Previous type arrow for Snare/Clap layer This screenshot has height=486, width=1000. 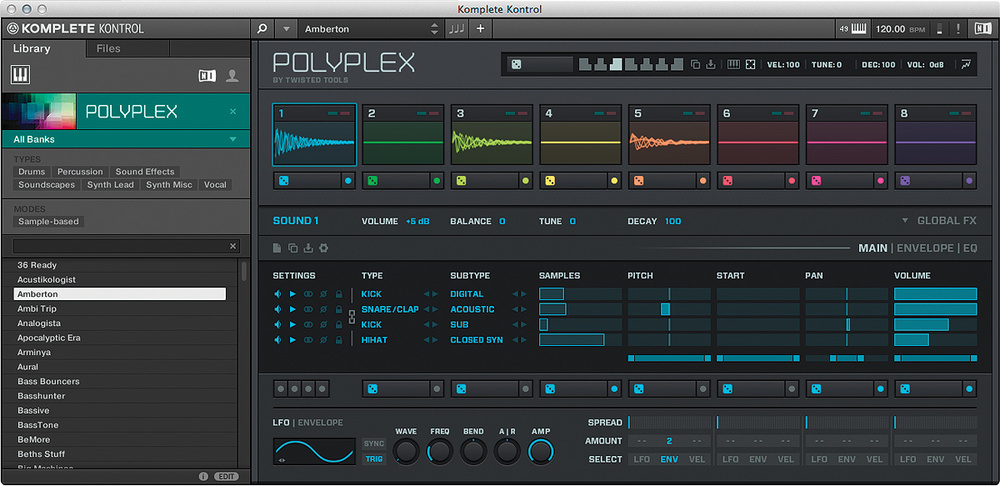click(x=427, y=309)
